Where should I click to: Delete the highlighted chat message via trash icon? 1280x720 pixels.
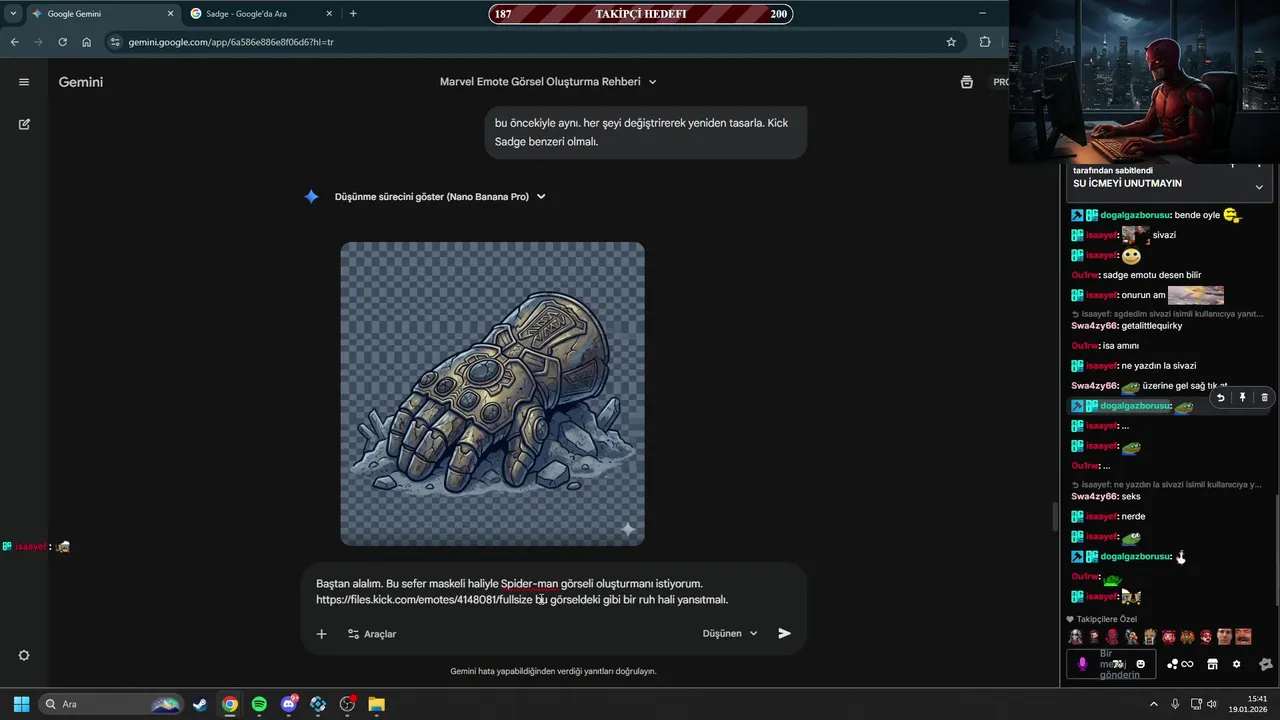click(x=1264, y=397)
